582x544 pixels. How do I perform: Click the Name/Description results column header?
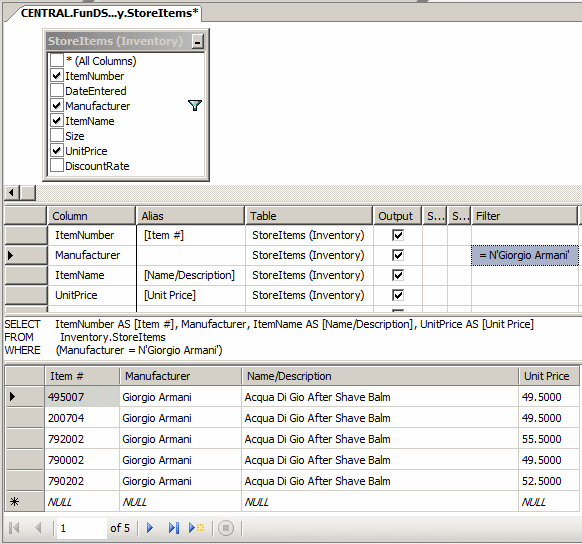click(380, 376)
